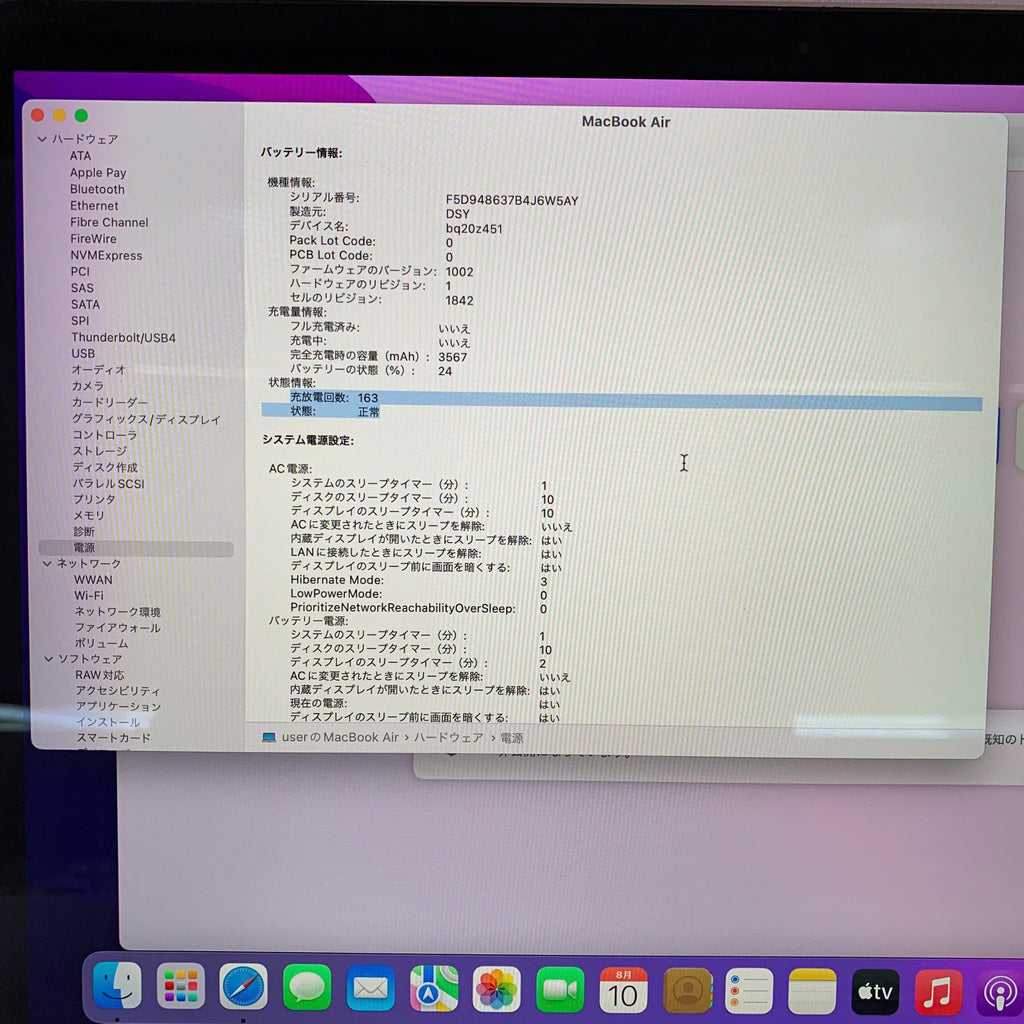Open Contacts app in the Dock

coord(687,991)
